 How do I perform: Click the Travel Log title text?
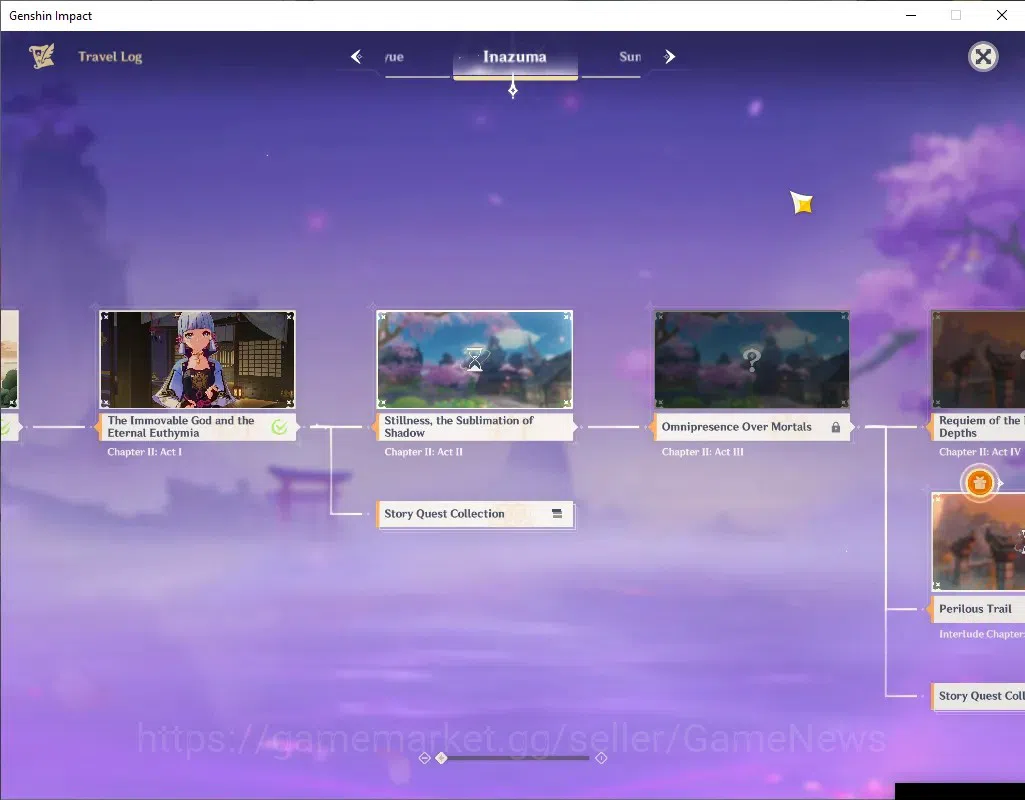(110, 57)
